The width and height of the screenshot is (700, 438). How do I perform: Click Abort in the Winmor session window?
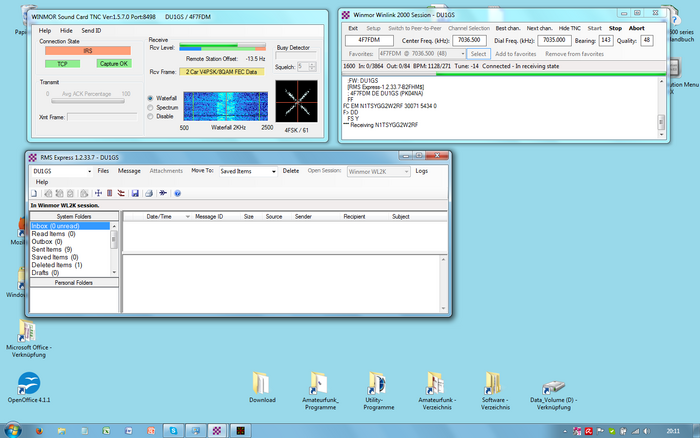[637, 28]
